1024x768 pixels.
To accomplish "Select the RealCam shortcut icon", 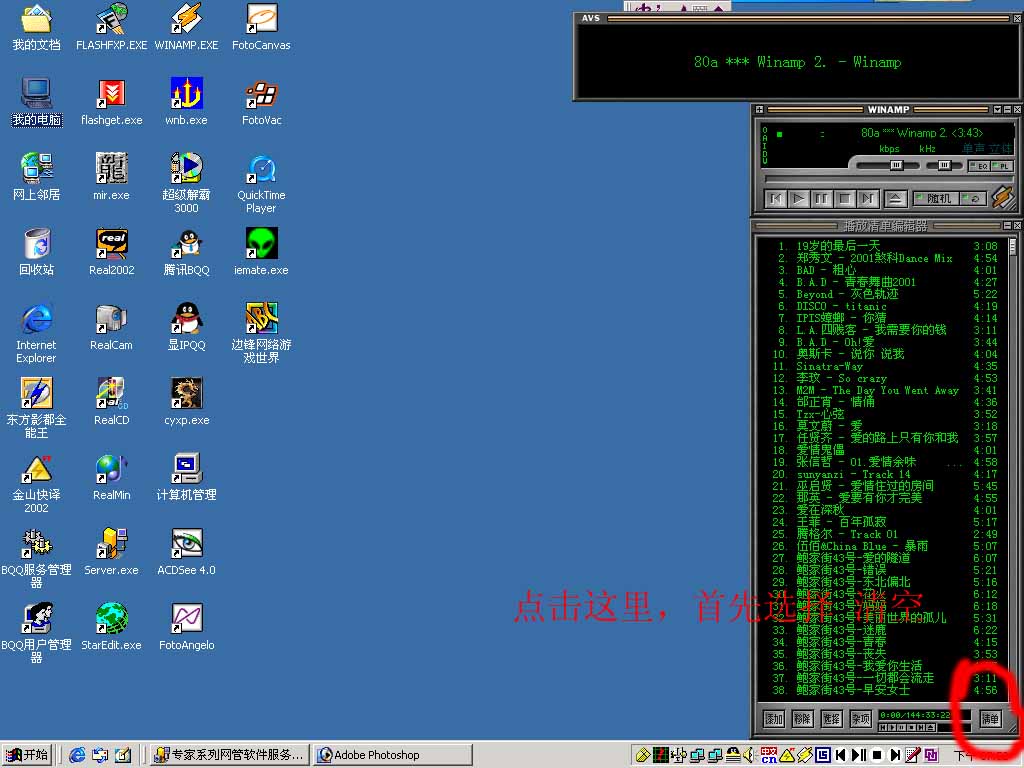I will [112, 327].
